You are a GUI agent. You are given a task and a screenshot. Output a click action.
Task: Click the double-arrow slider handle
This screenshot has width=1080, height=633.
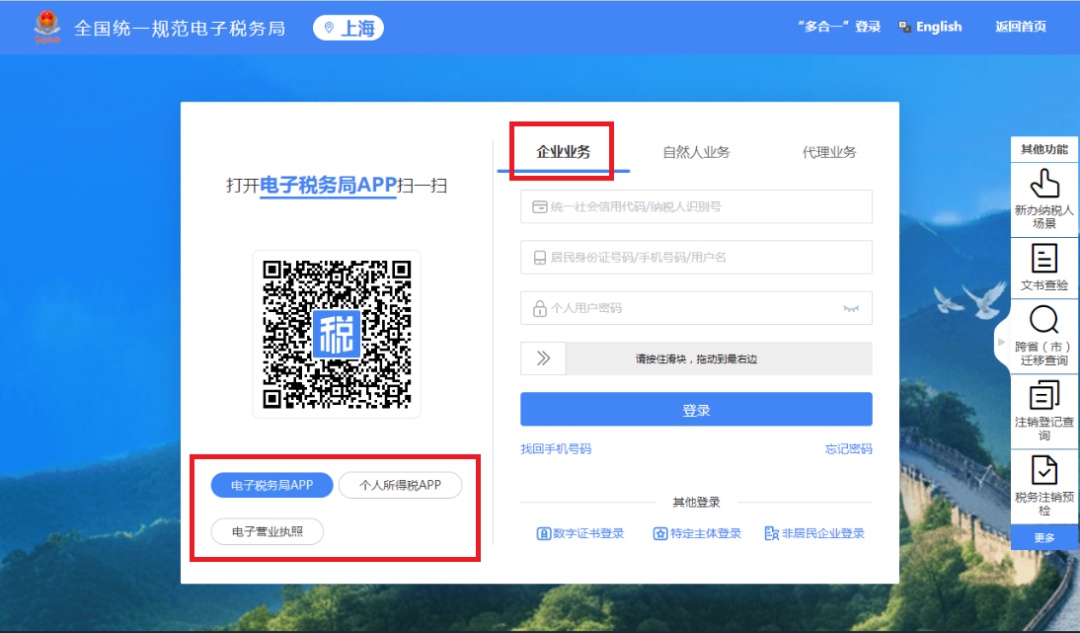(x=543, y=358)
